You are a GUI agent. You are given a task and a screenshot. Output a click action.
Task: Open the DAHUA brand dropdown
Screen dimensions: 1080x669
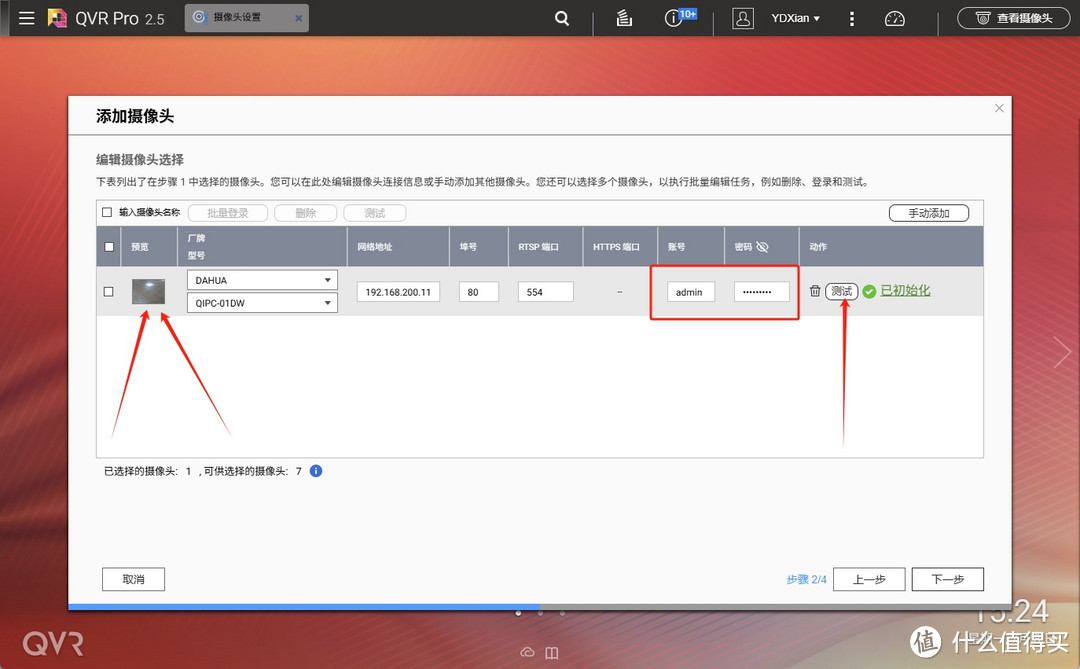[x=262, y=279]
